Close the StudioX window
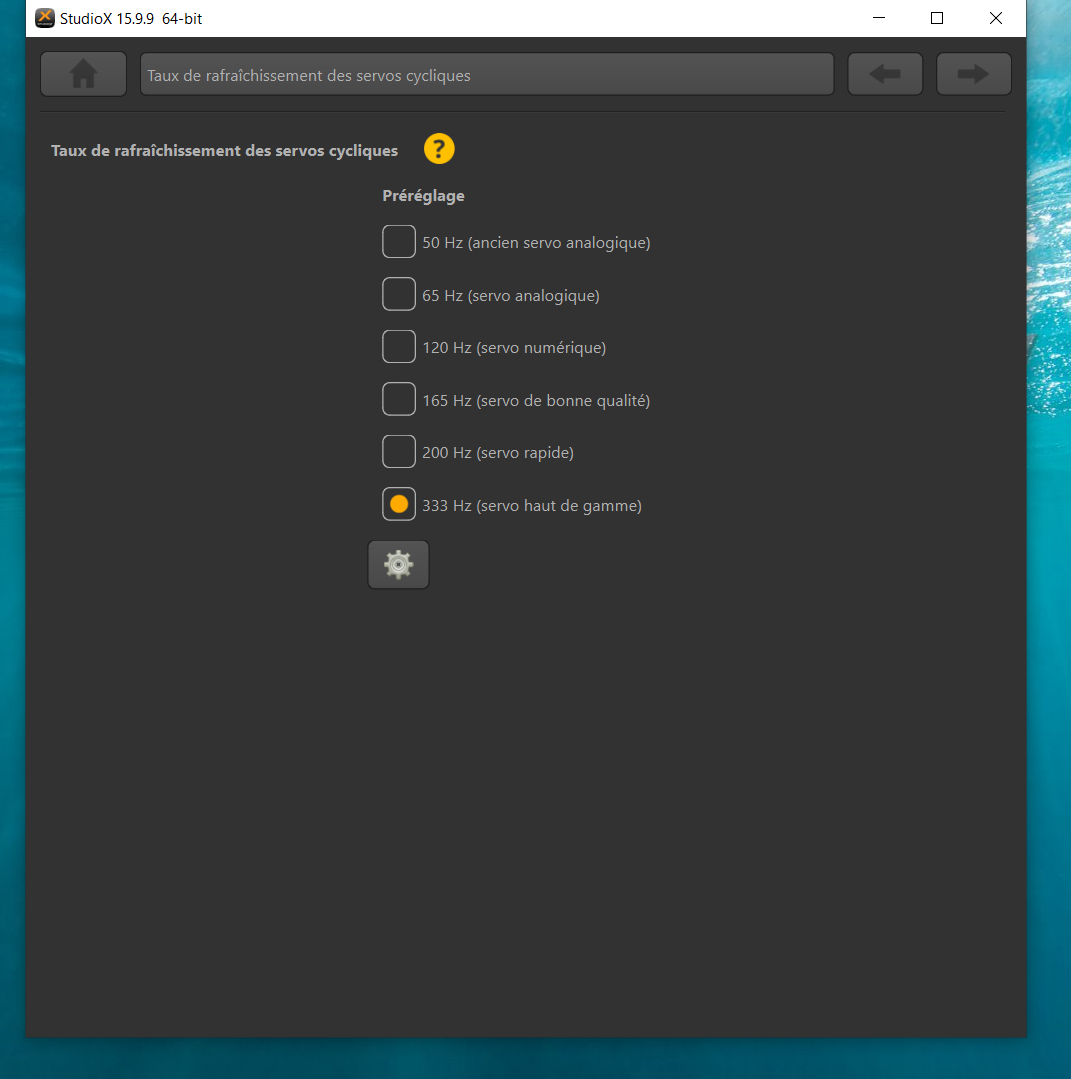 [x=995, y=18]
